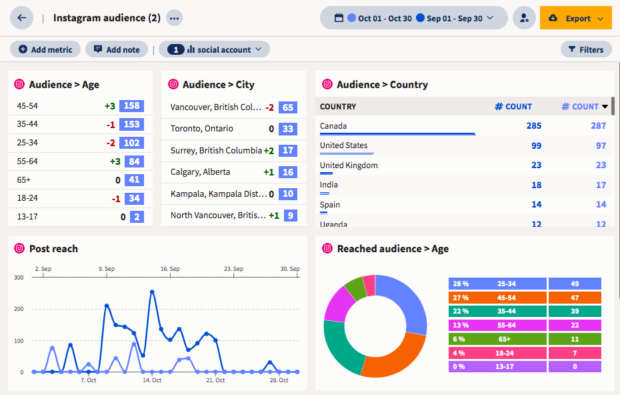Screen dimensions: 620x395
Task: Click the highest peak point on Post reach chart
Action: click(152, 292)
